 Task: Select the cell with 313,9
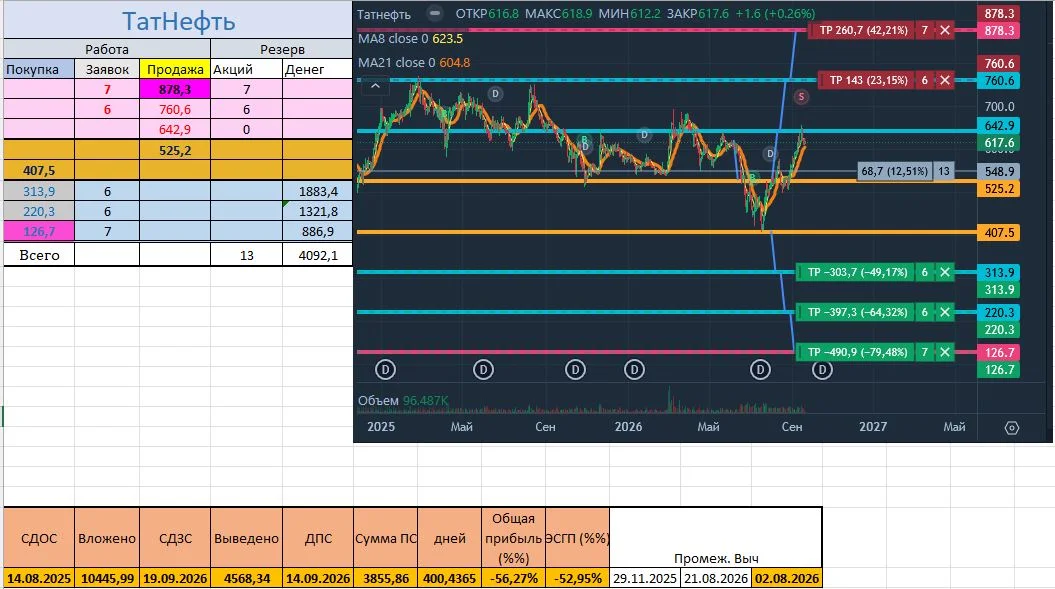[39, 192]
